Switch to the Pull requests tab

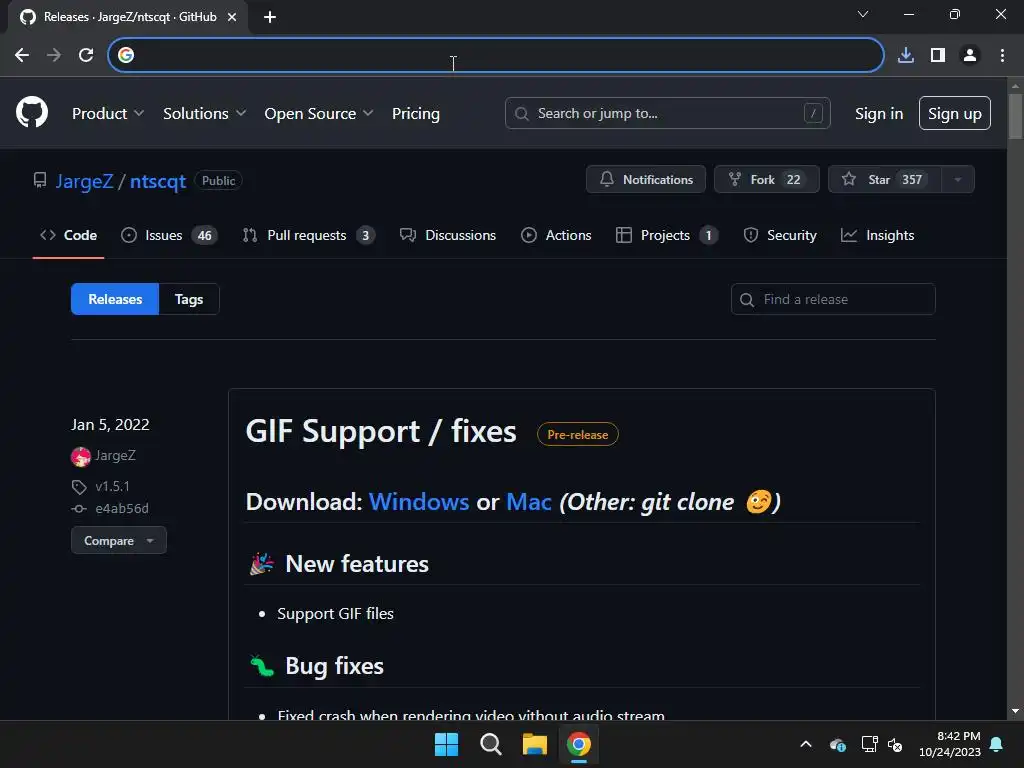click(309, 235)
